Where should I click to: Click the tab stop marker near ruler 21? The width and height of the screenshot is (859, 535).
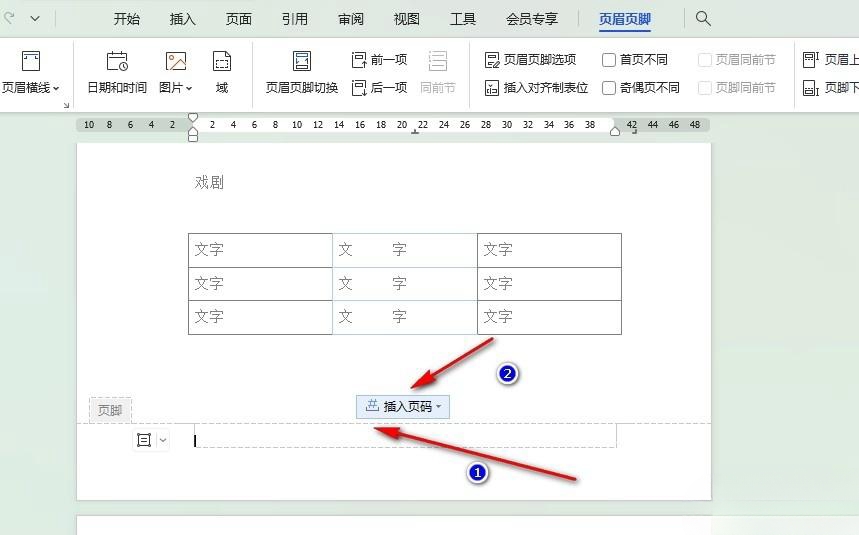pyautogui.click(x=415, y=132)
